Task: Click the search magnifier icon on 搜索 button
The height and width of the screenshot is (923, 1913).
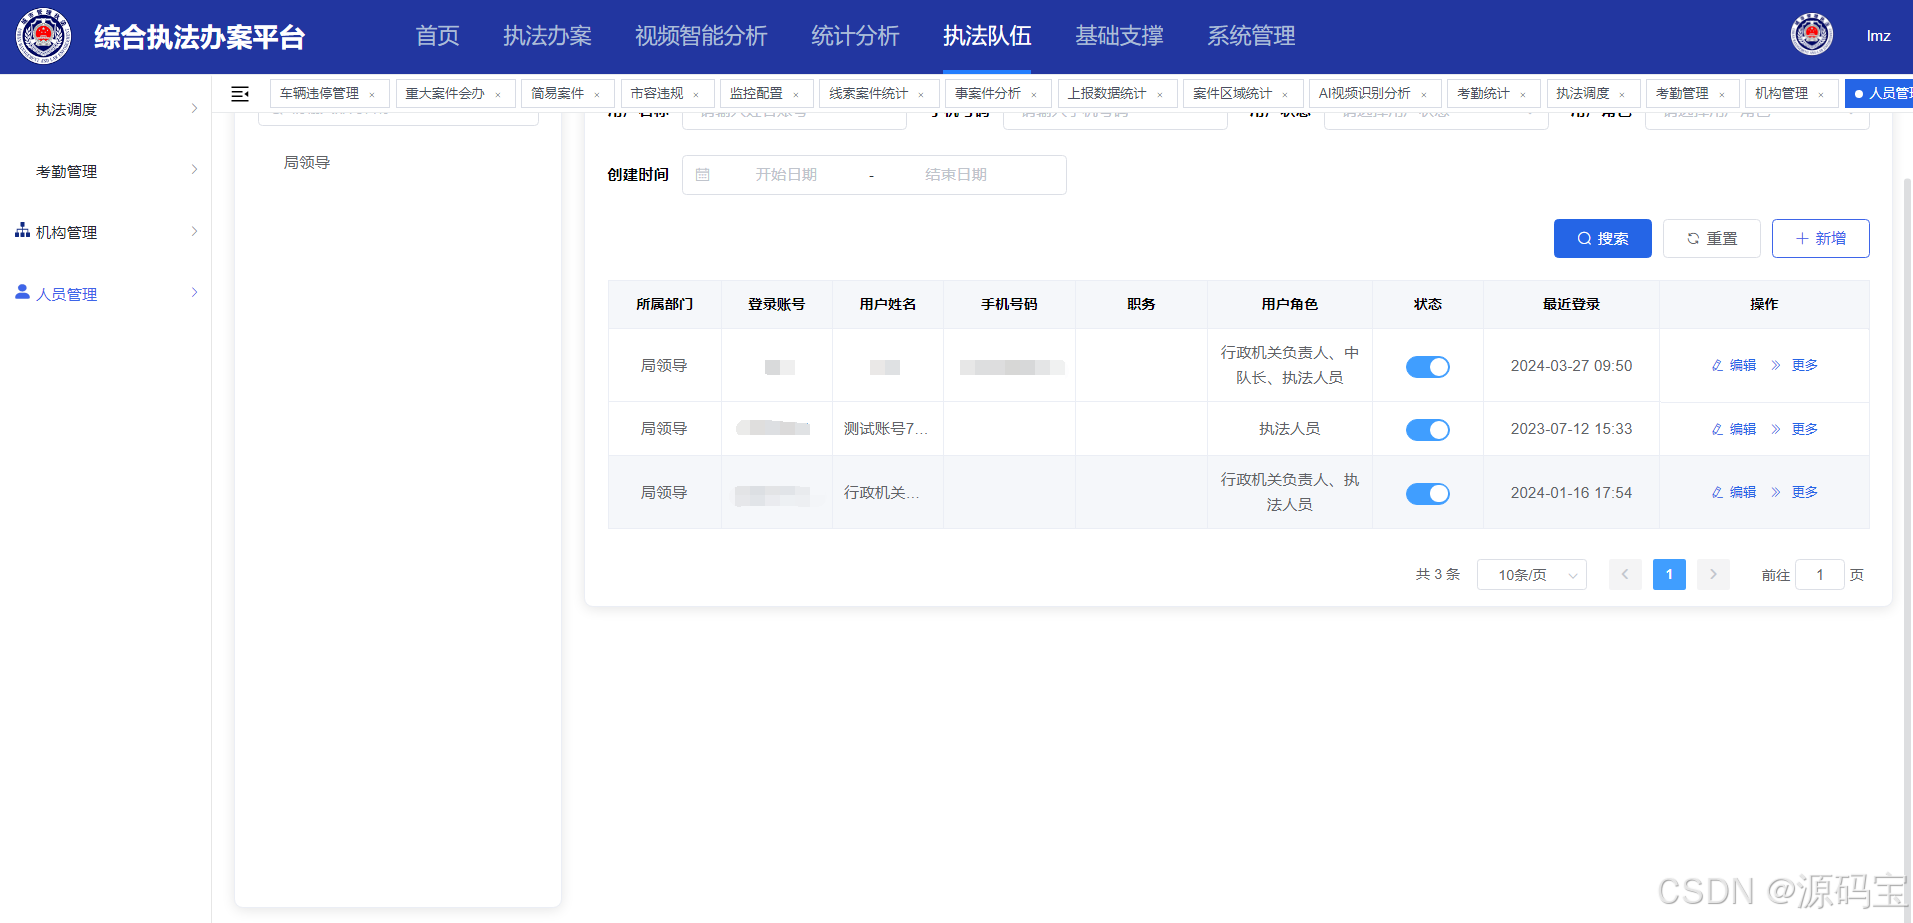Action: point(1584,238)
